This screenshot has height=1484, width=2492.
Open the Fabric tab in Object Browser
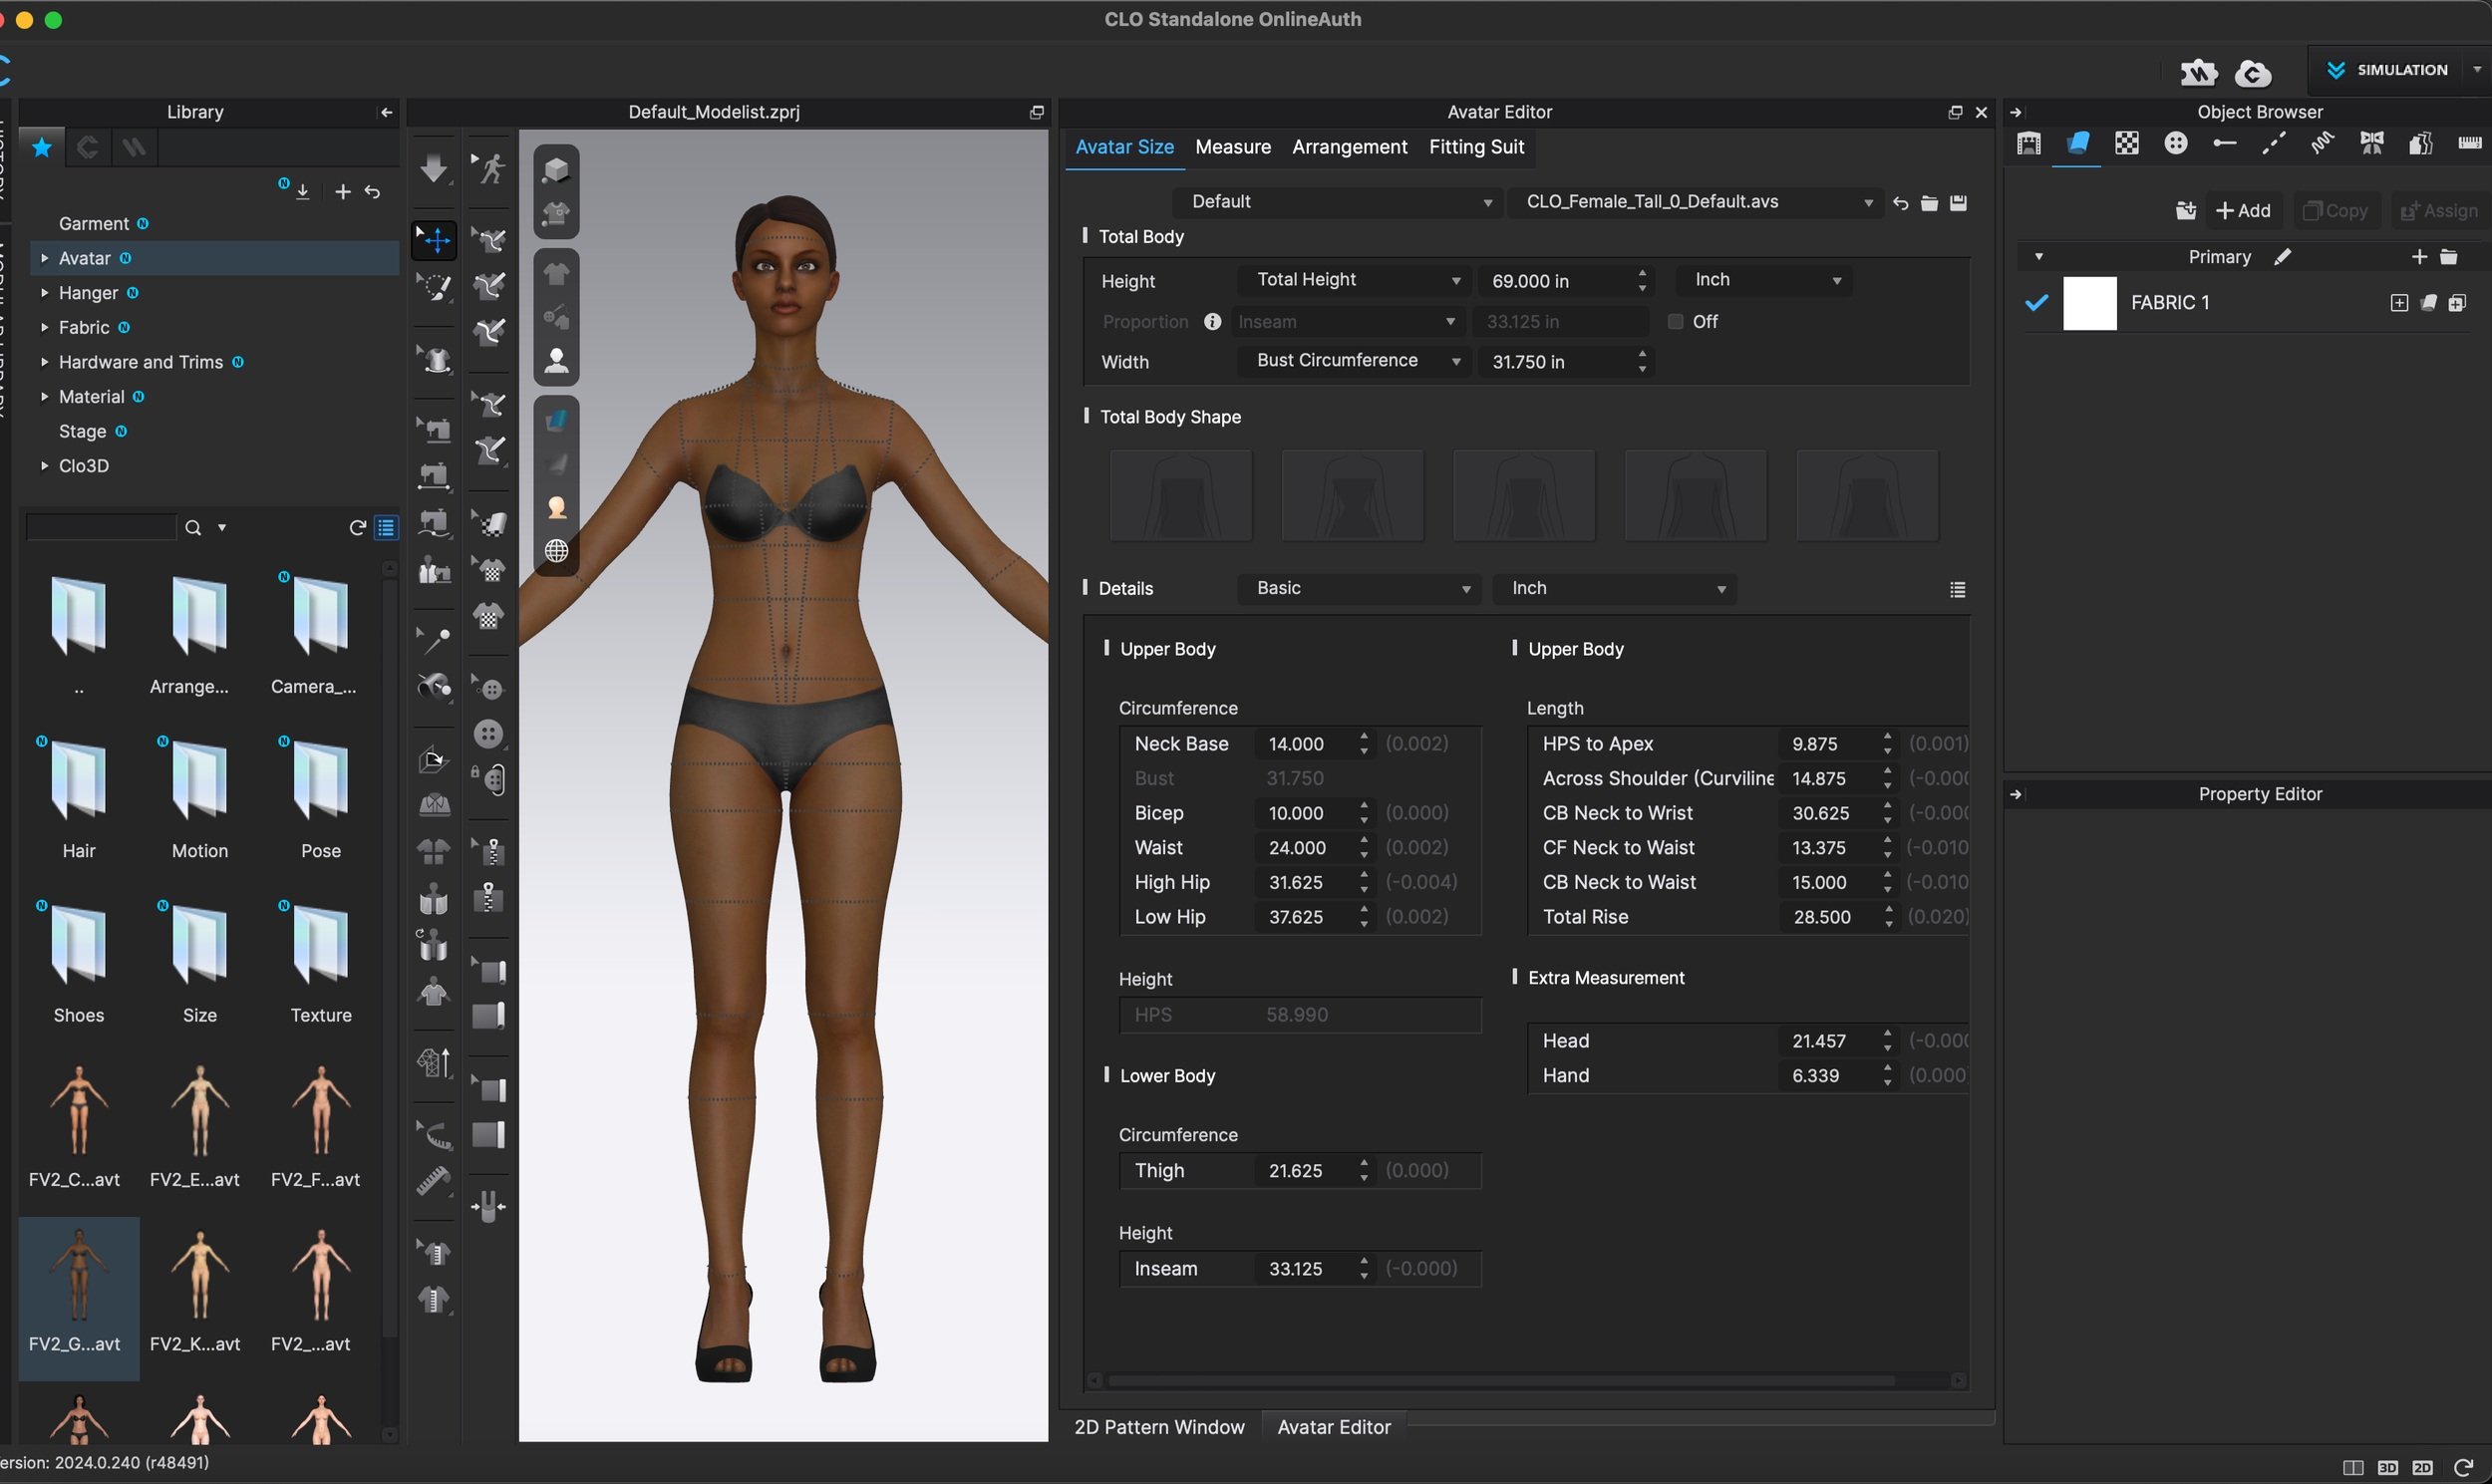(x=2077, y=144)
